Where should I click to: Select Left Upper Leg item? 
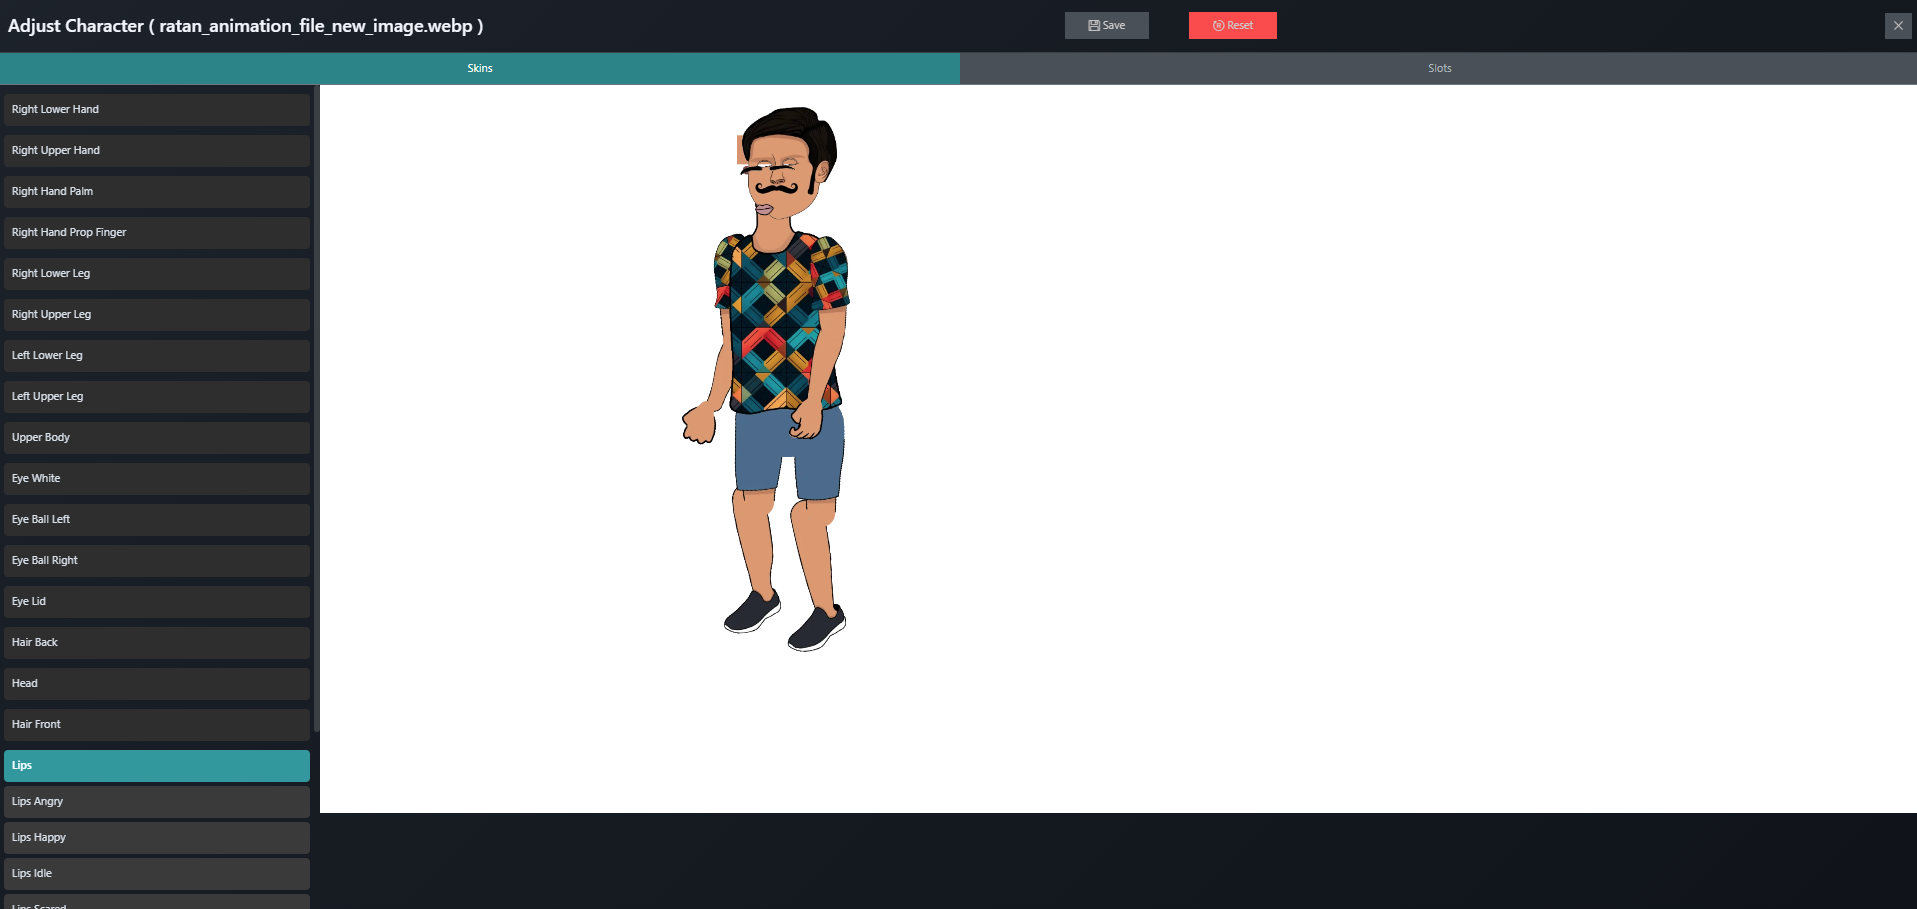pyautogui.click(x=157, y=397)
